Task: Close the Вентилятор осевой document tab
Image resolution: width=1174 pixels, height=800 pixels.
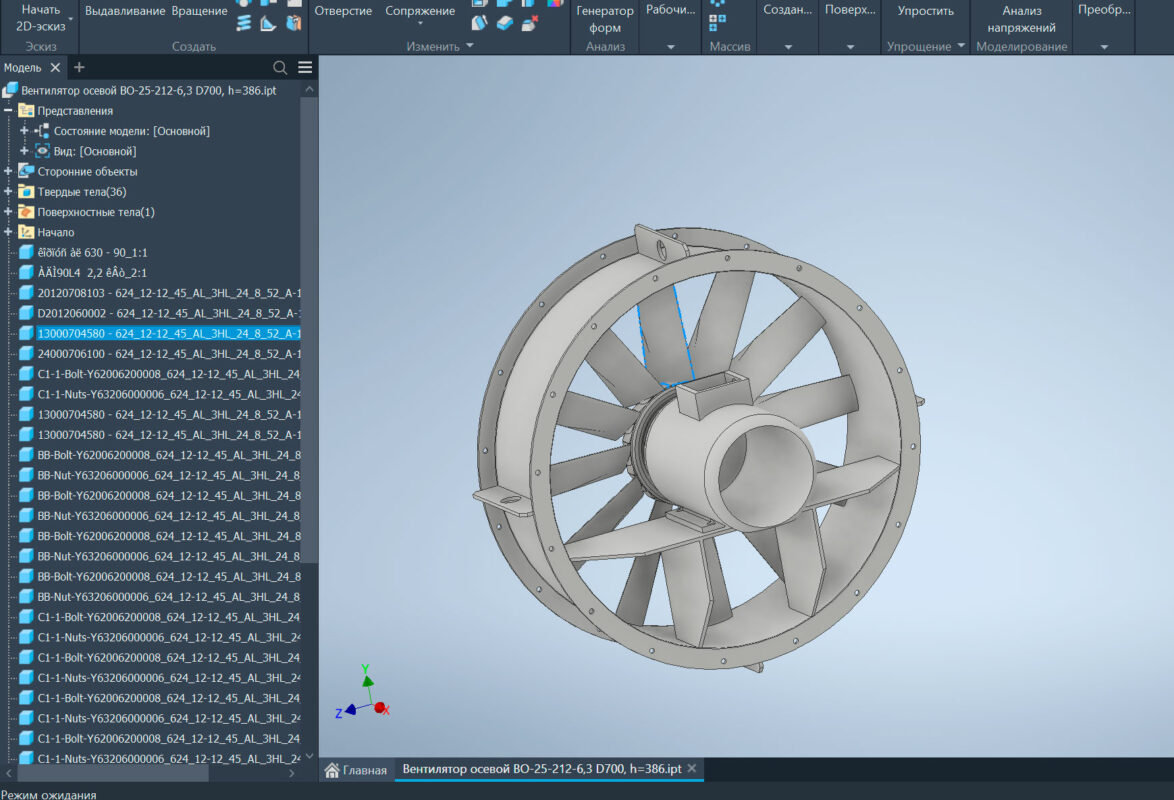Action: click(691, 769)
